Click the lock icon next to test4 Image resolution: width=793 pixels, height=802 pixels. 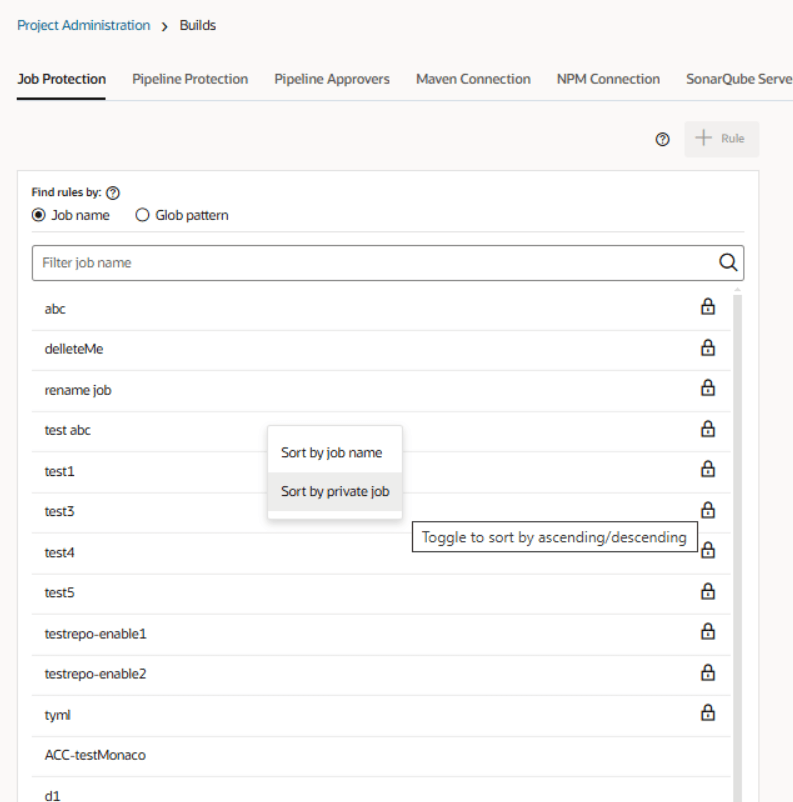click(x=708, y=550)
